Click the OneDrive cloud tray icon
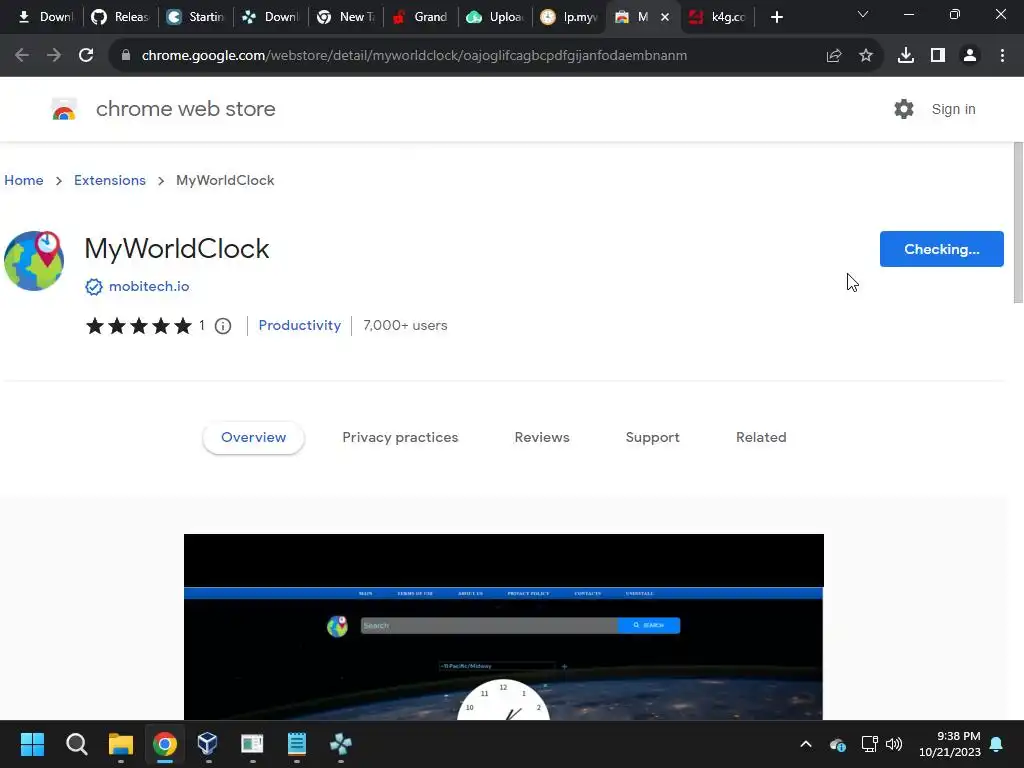The height and width of the screenshot is (768, 1024). (x=838, y=744)
